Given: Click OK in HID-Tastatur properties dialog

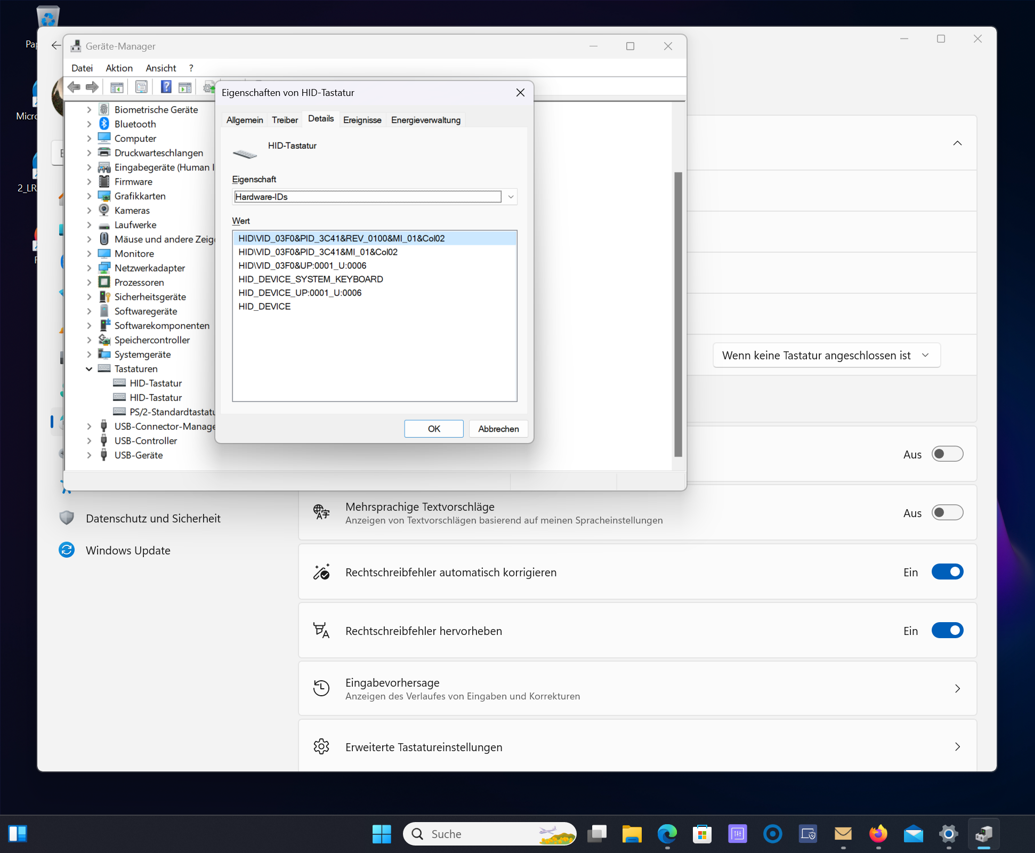Looking at the screenshot, I should [434, 428].
